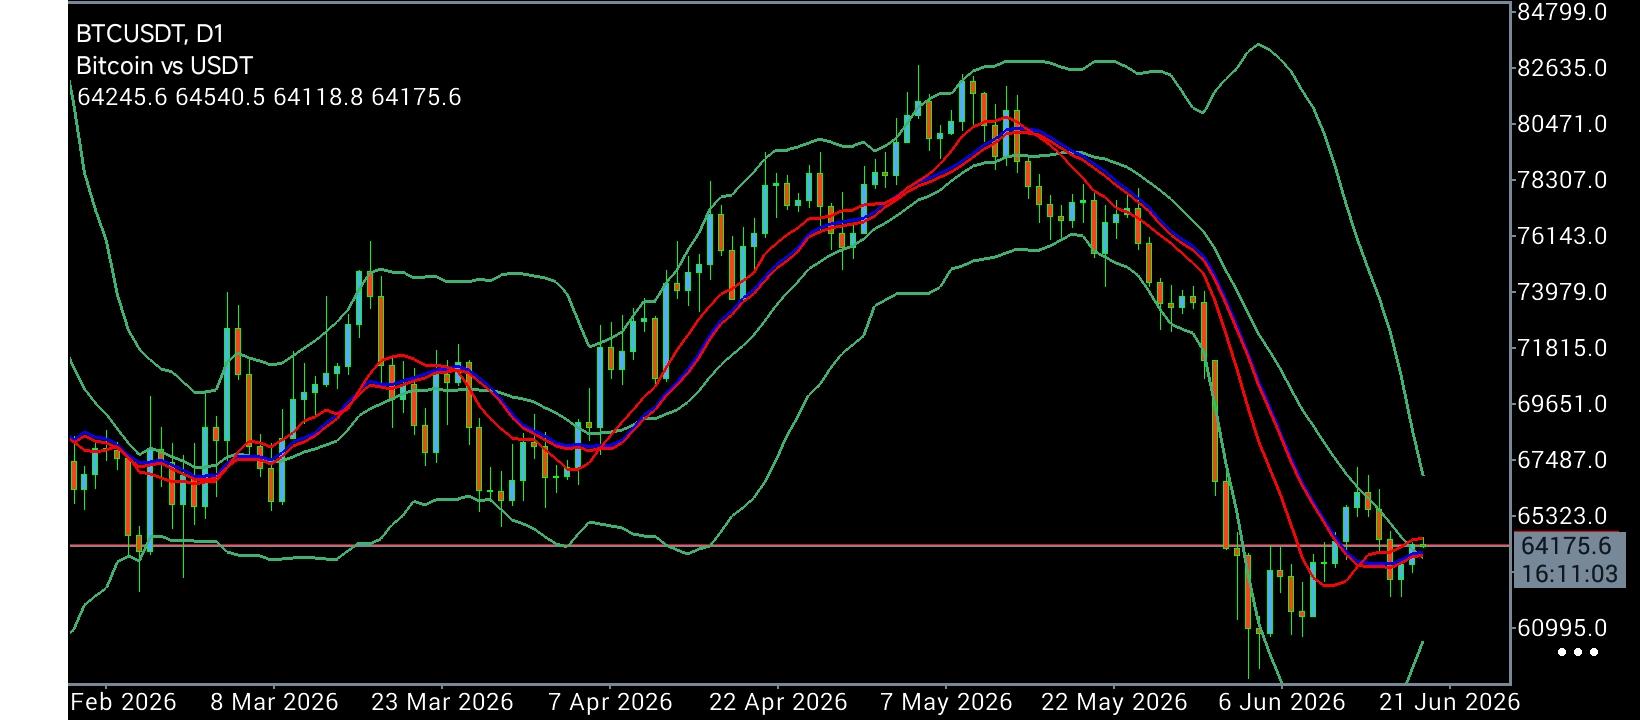Click the 60995.0 price axis label
This screenshot has width=1640, height=720.
pos(1562,628)
